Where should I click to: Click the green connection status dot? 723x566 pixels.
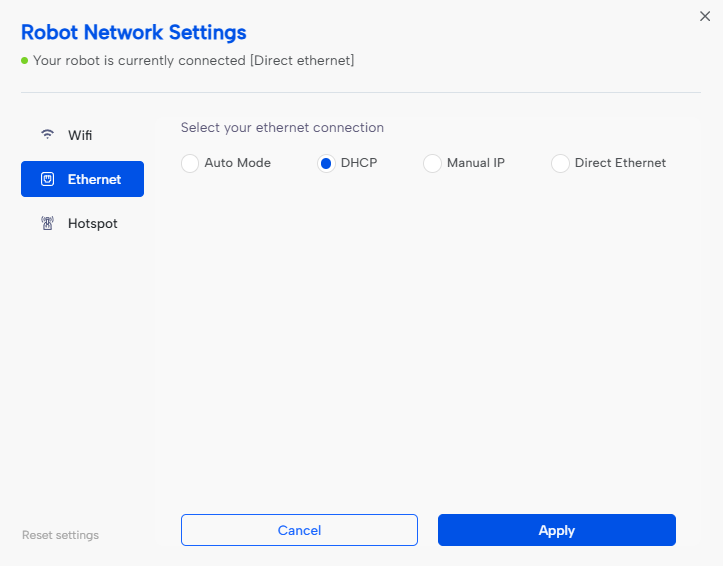tap(25, 61)
